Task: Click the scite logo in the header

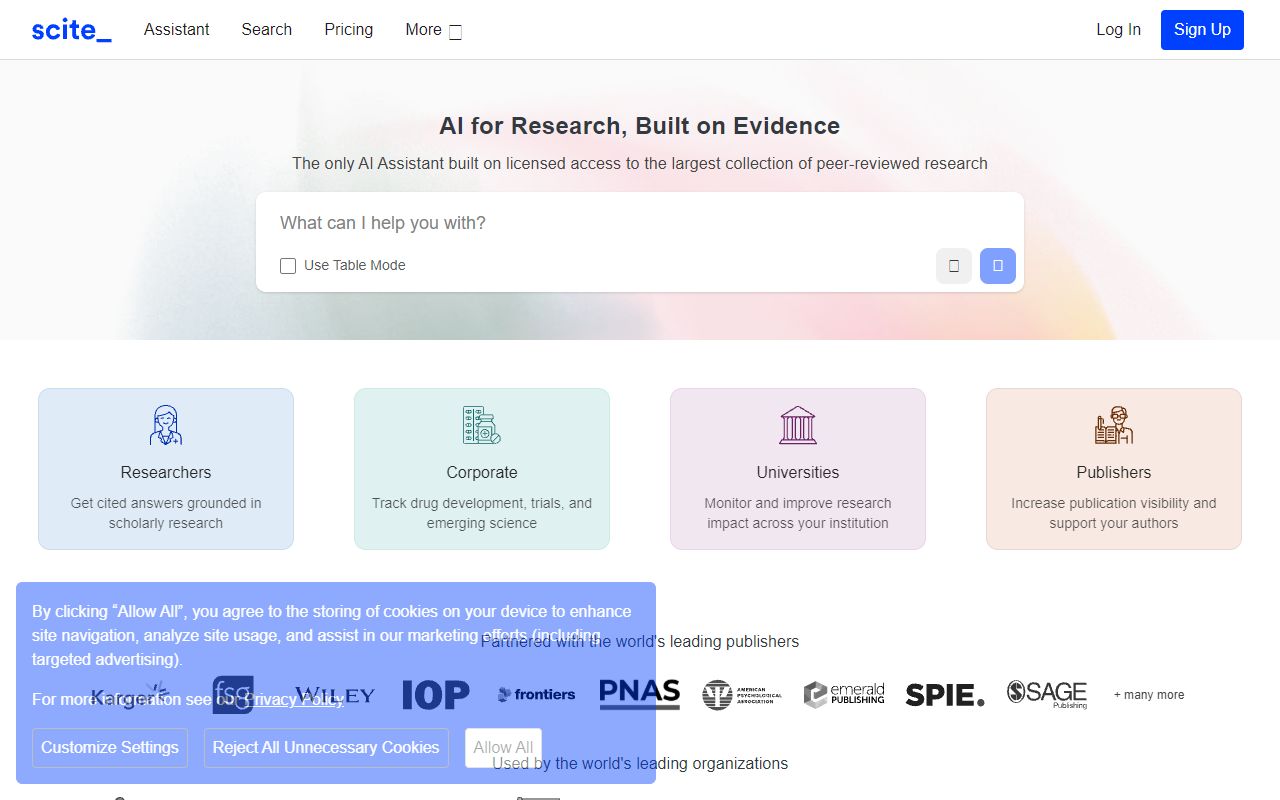Action: click(70, 29)
